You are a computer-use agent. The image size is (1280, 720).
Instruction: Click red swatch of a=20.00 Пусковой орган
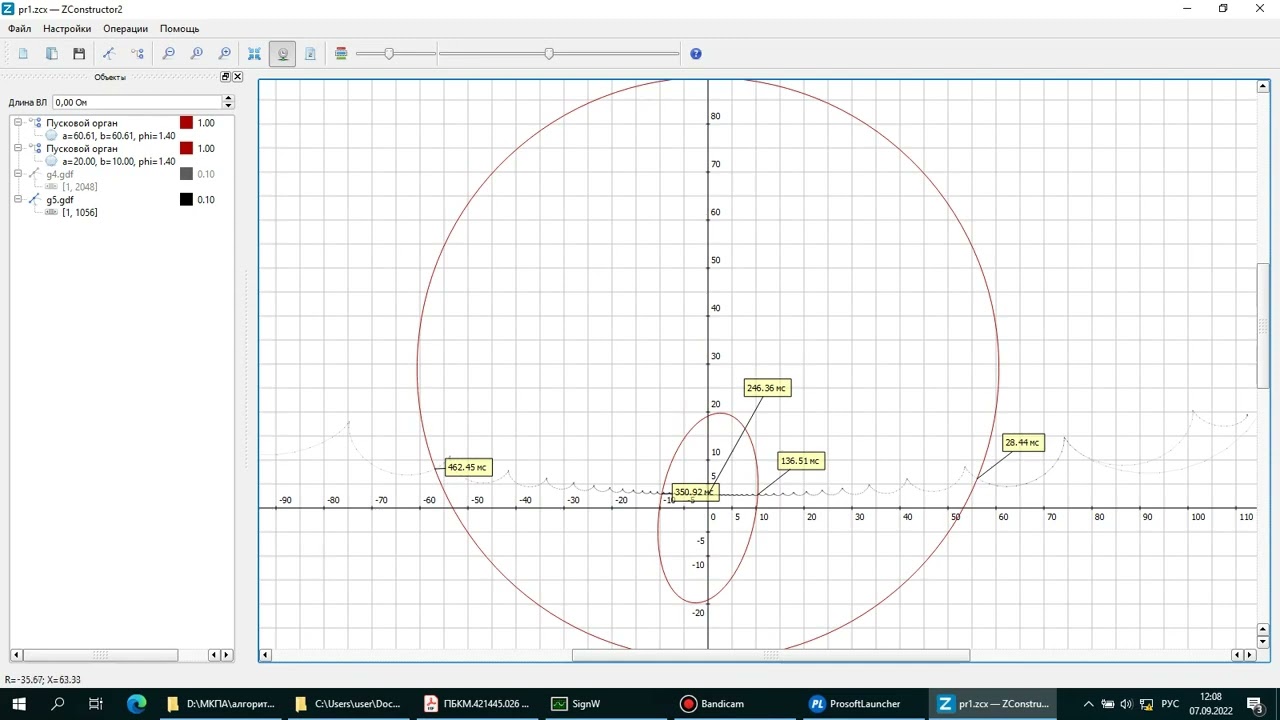click(x=186, y=148)
